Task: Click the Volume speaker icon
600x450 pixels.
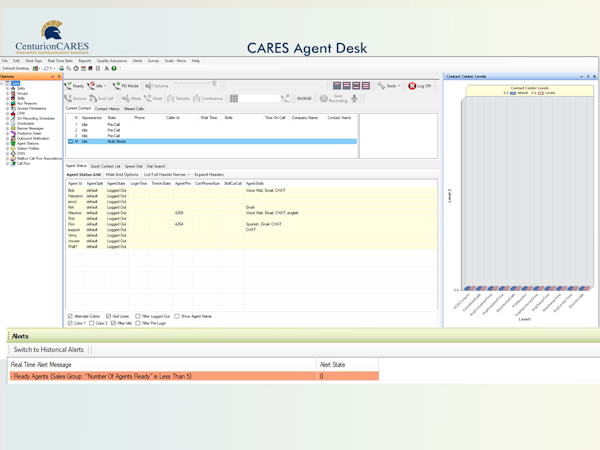Action: (148, 86)
